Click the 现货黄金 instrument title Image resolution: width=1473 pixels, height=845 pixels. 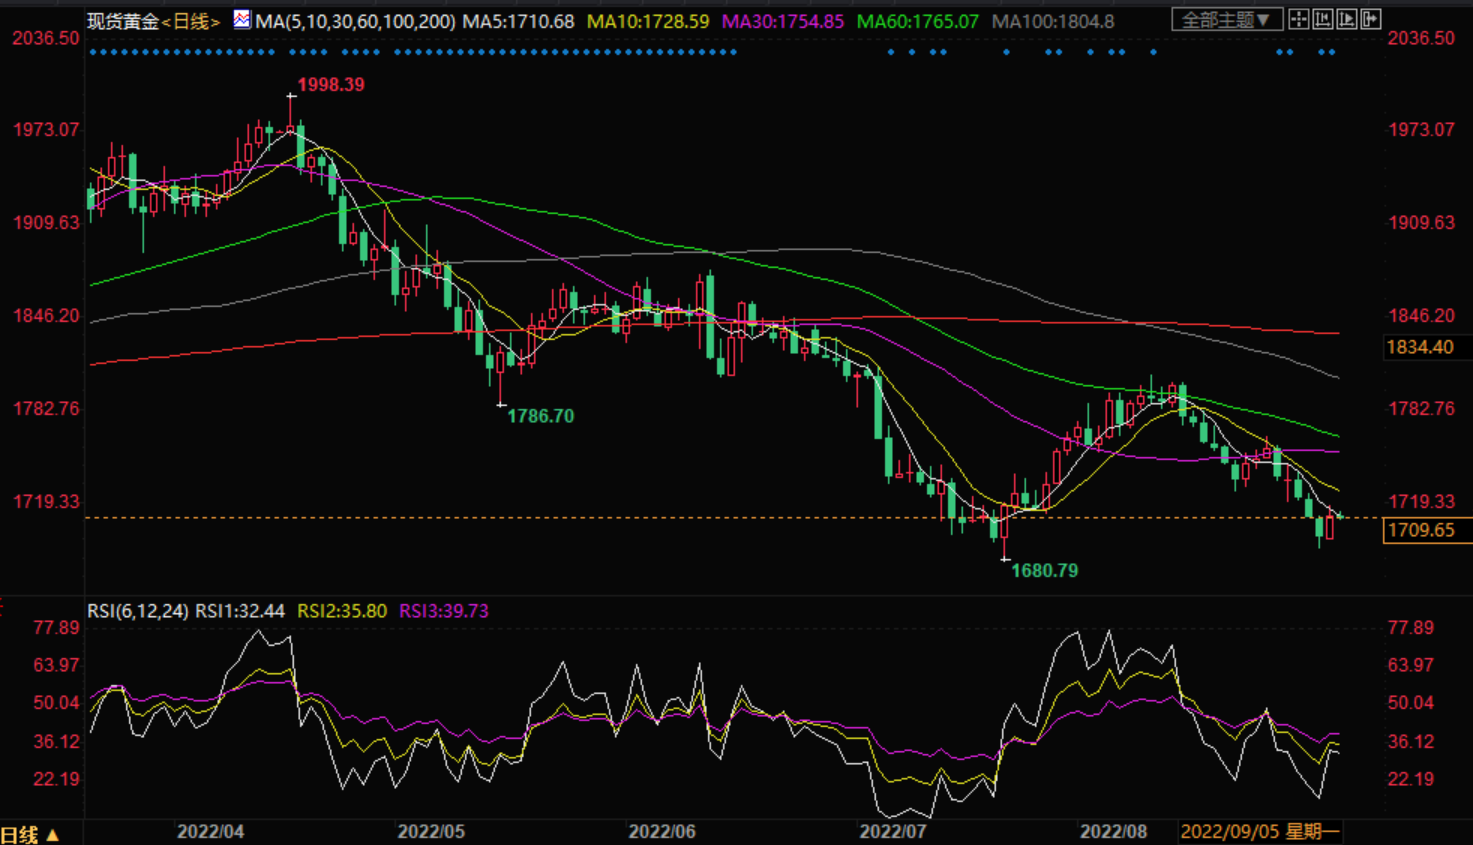tap(123, 21)
